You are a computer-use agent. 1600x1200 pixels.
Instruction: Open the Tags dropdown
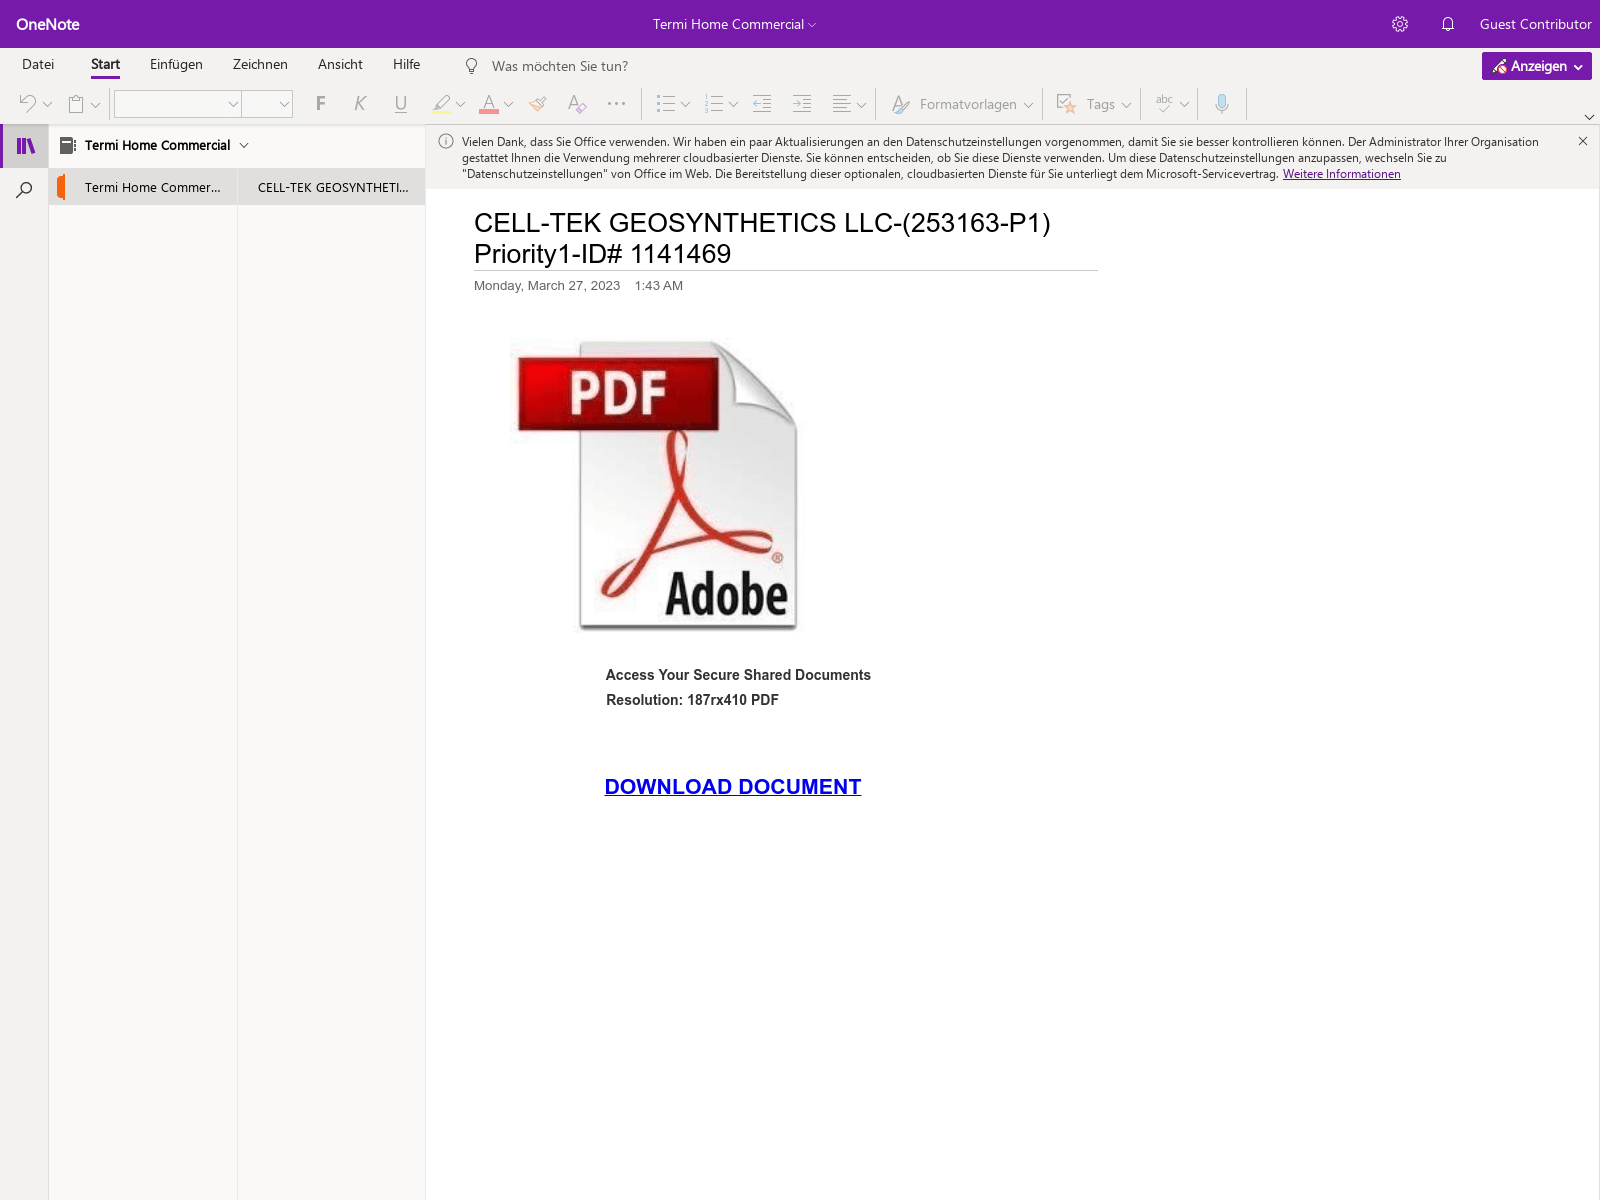pyautogui.click(x=1094, y=104)
